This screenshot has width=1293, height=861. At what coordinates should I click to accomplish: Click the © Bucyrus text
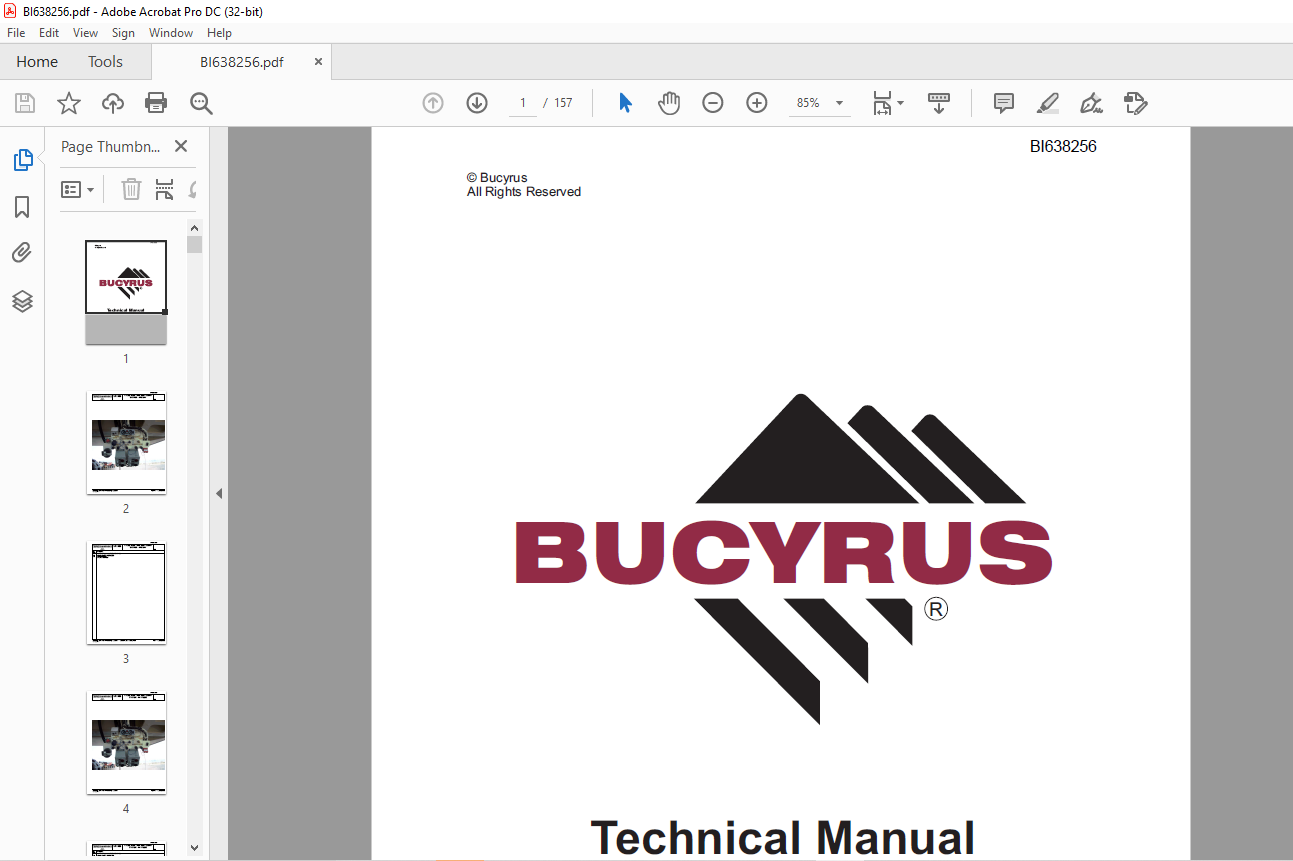click(497, 178)
